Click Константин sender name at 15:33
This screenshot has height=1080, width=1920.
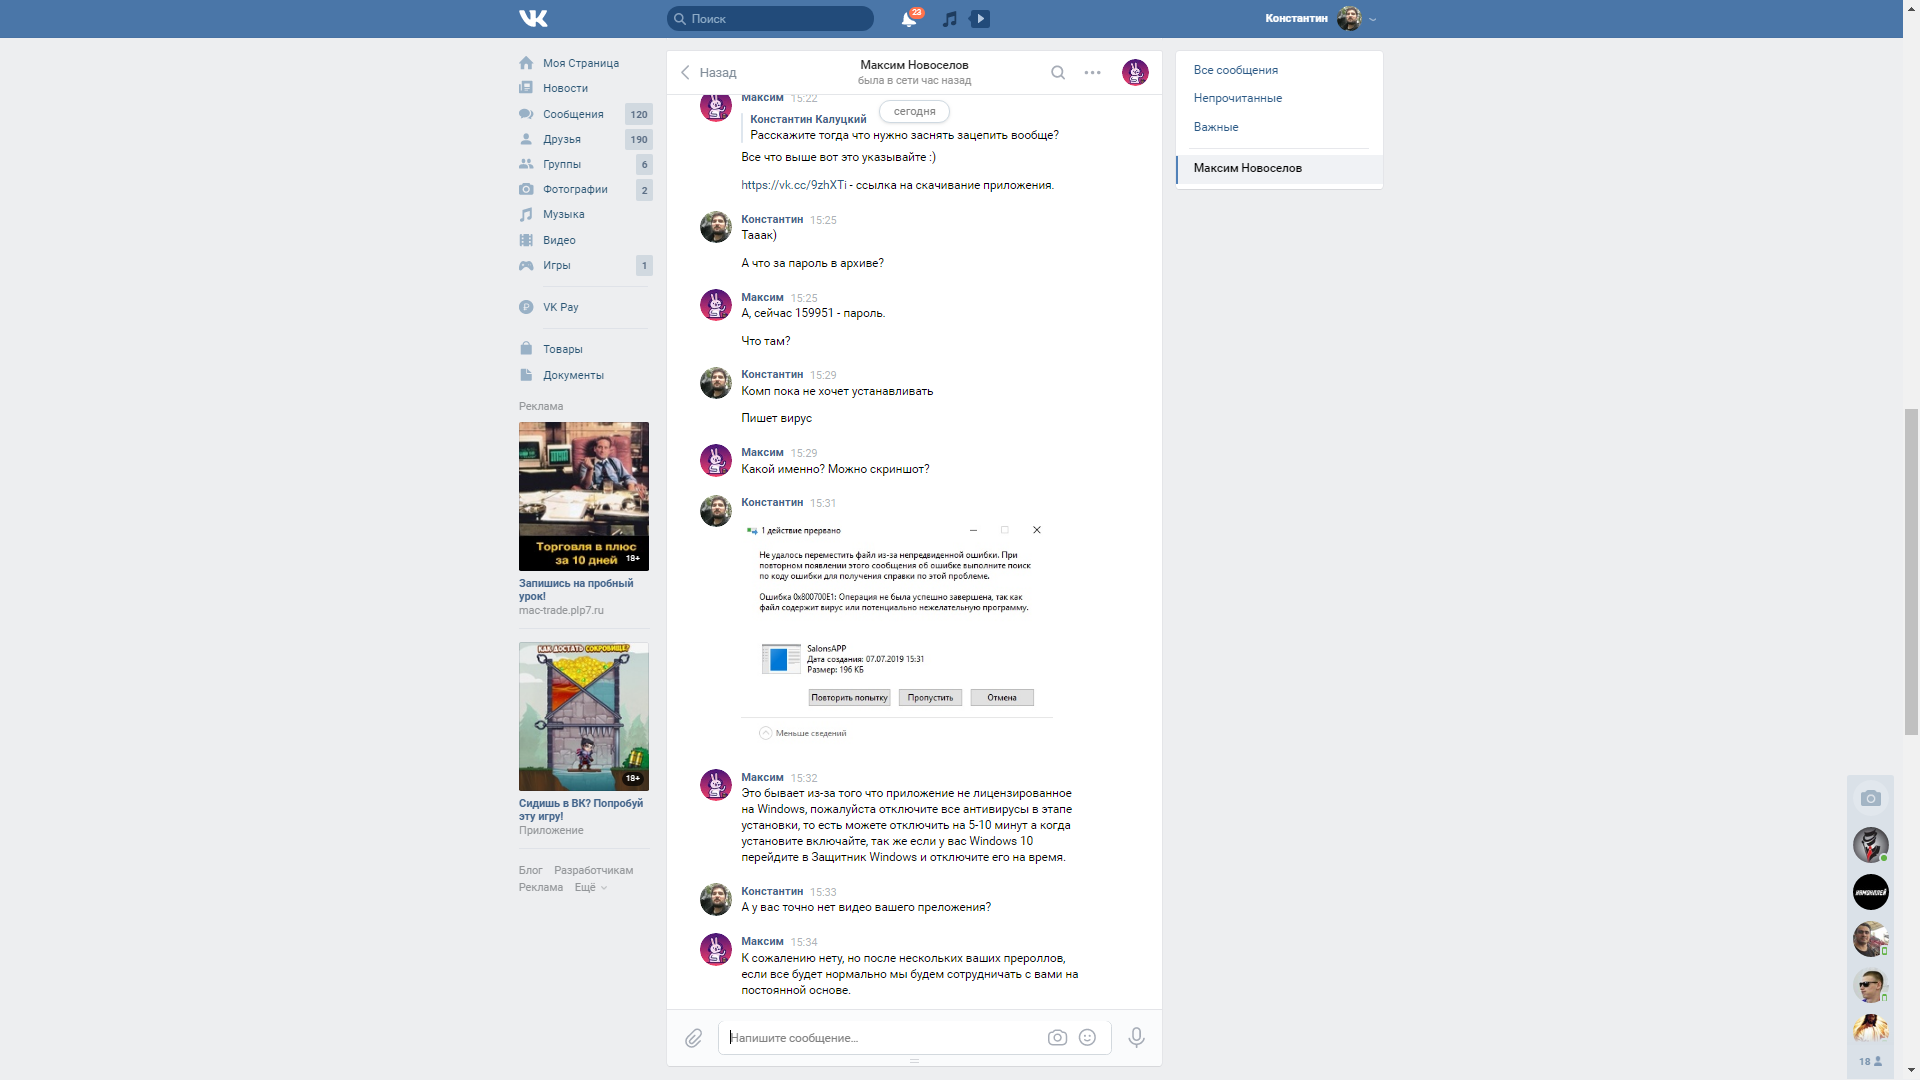click(772, 891)
